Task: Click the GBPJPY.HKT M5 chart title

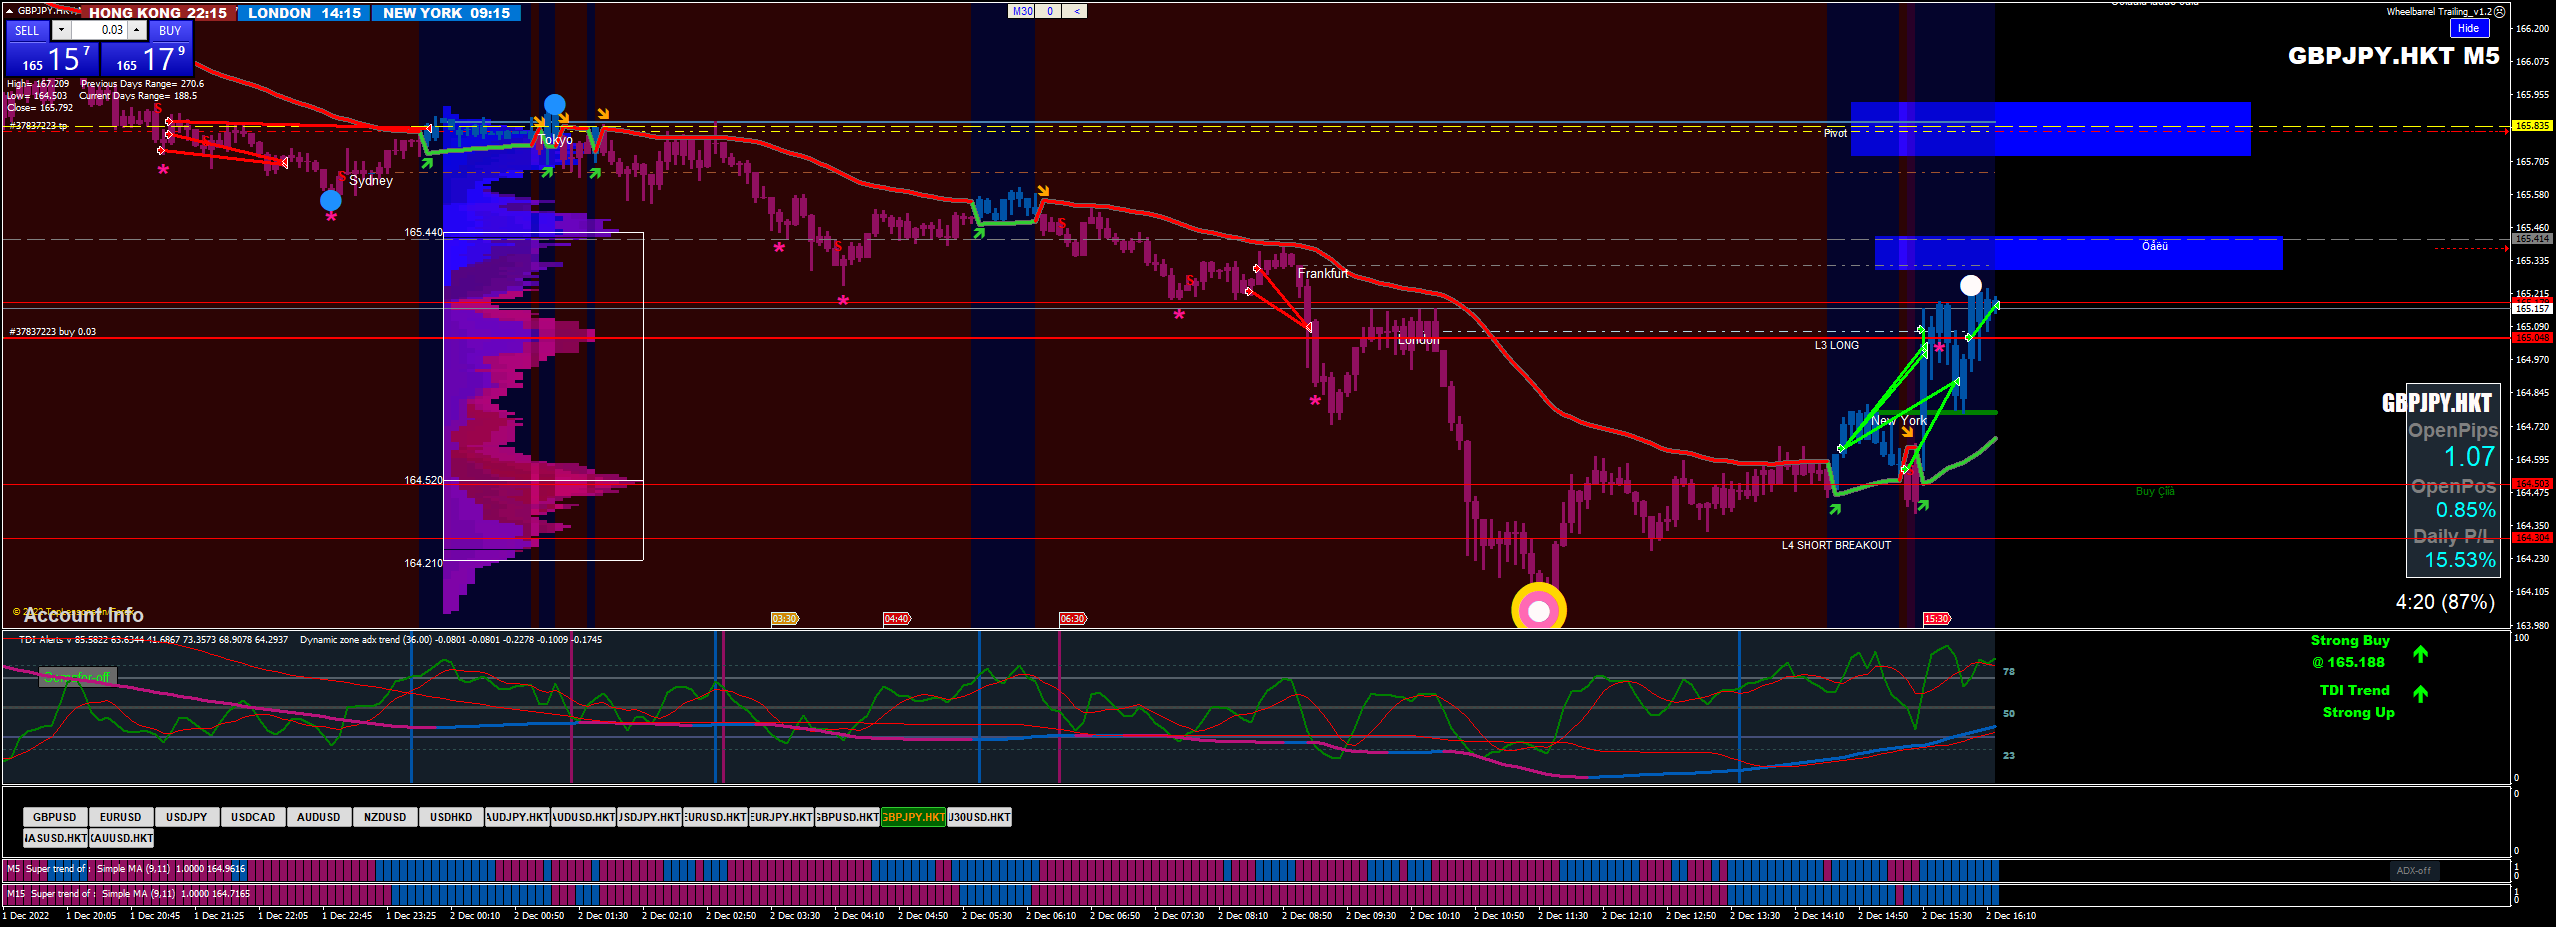Action: (2394, 56)
